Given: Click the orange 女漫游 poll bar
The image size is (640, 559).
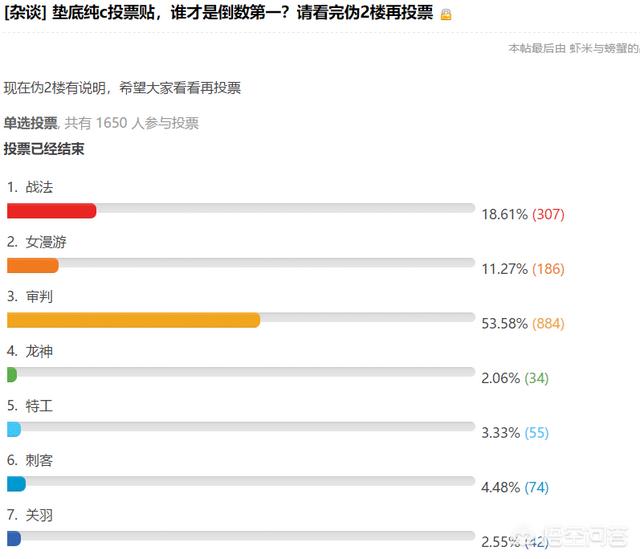Looking at the screenshot, I should (33, 265).
